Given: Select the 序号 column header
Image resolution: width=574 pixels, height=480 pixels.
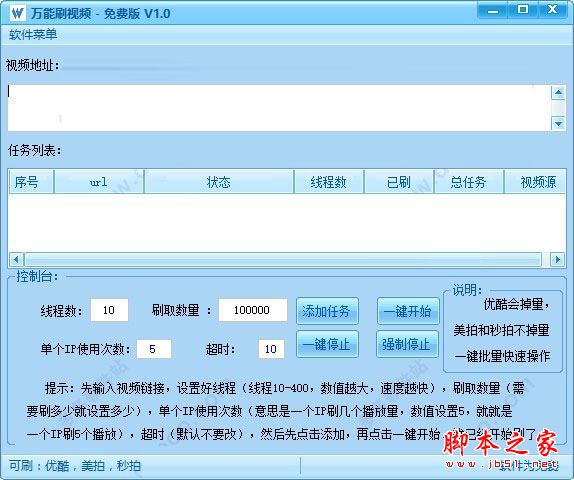Looking at the screenshot, I should pyautogui.click(x=31, y=182).
